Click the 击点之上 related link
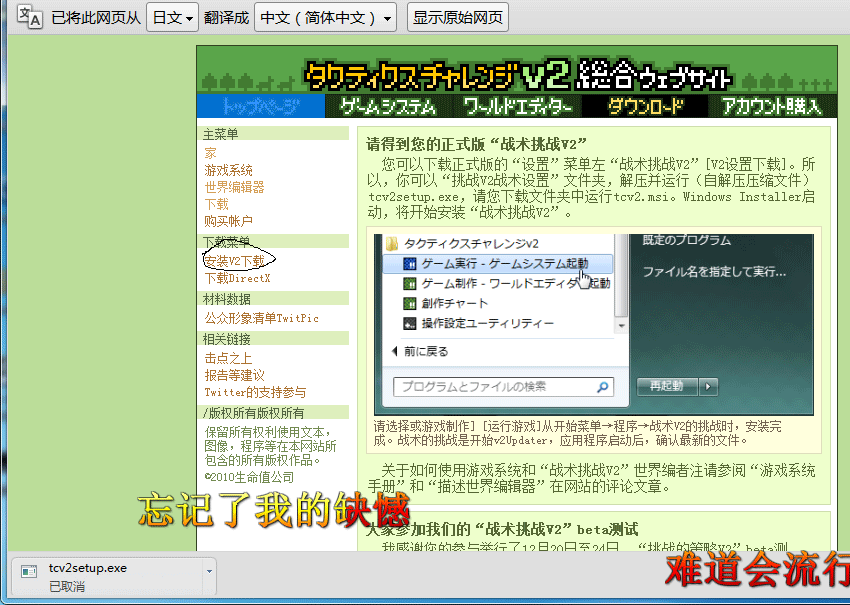This screenshot has height=605, width=850. pyautogui.click(x=228, y=358)
